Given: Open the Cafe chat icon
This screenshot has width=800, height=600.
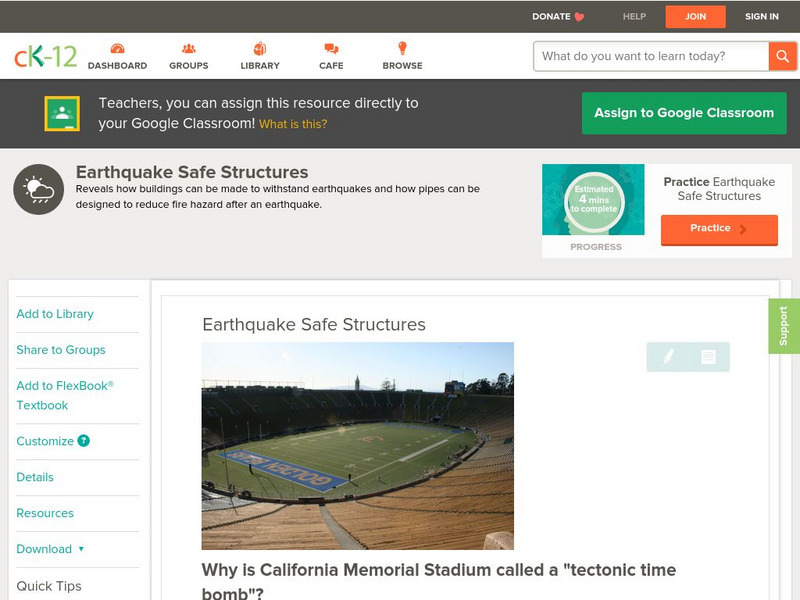Looking at the screenshot, I should (331, 49).
